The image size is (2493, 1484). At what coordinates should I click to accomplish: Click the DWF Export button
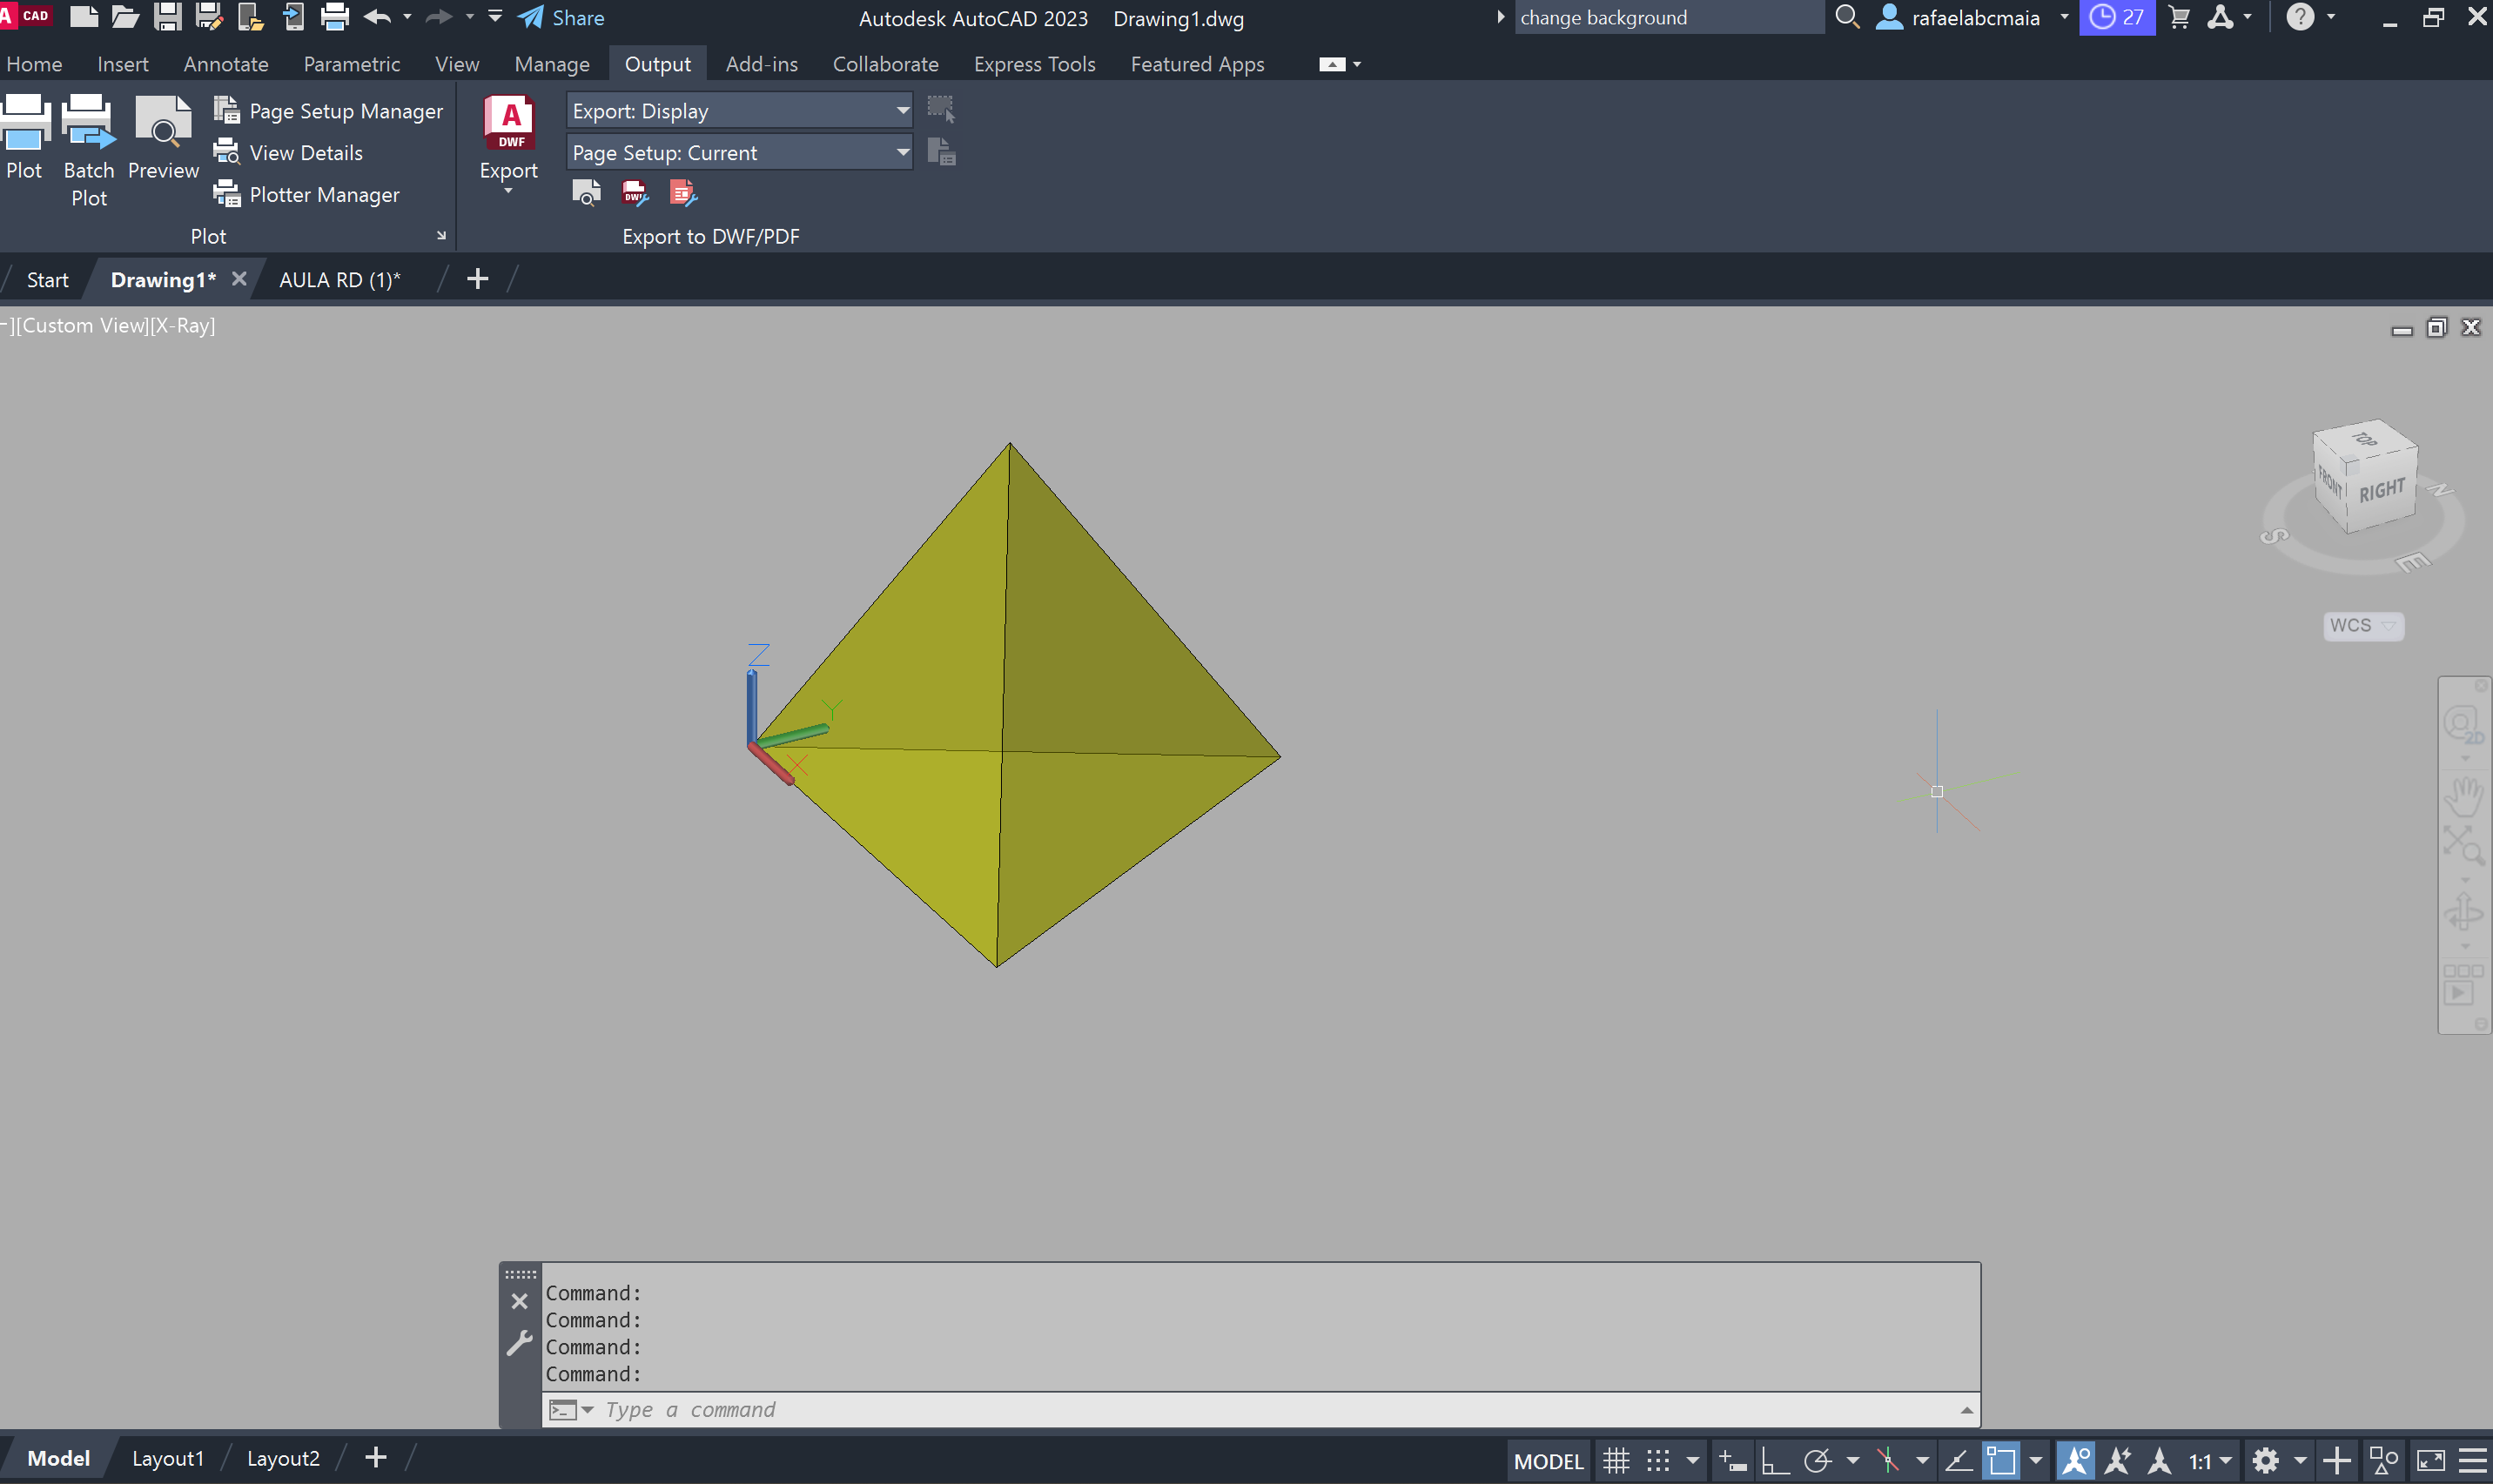pyautogui.click(x=509, y=123)
